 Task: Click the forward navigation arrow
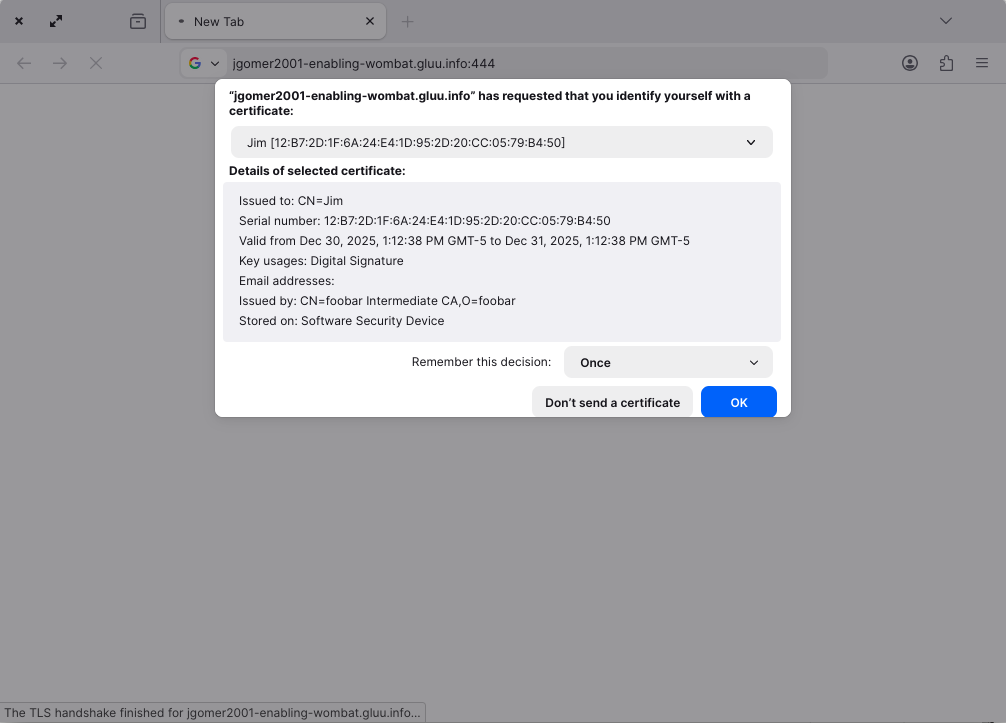pos(59,62)
